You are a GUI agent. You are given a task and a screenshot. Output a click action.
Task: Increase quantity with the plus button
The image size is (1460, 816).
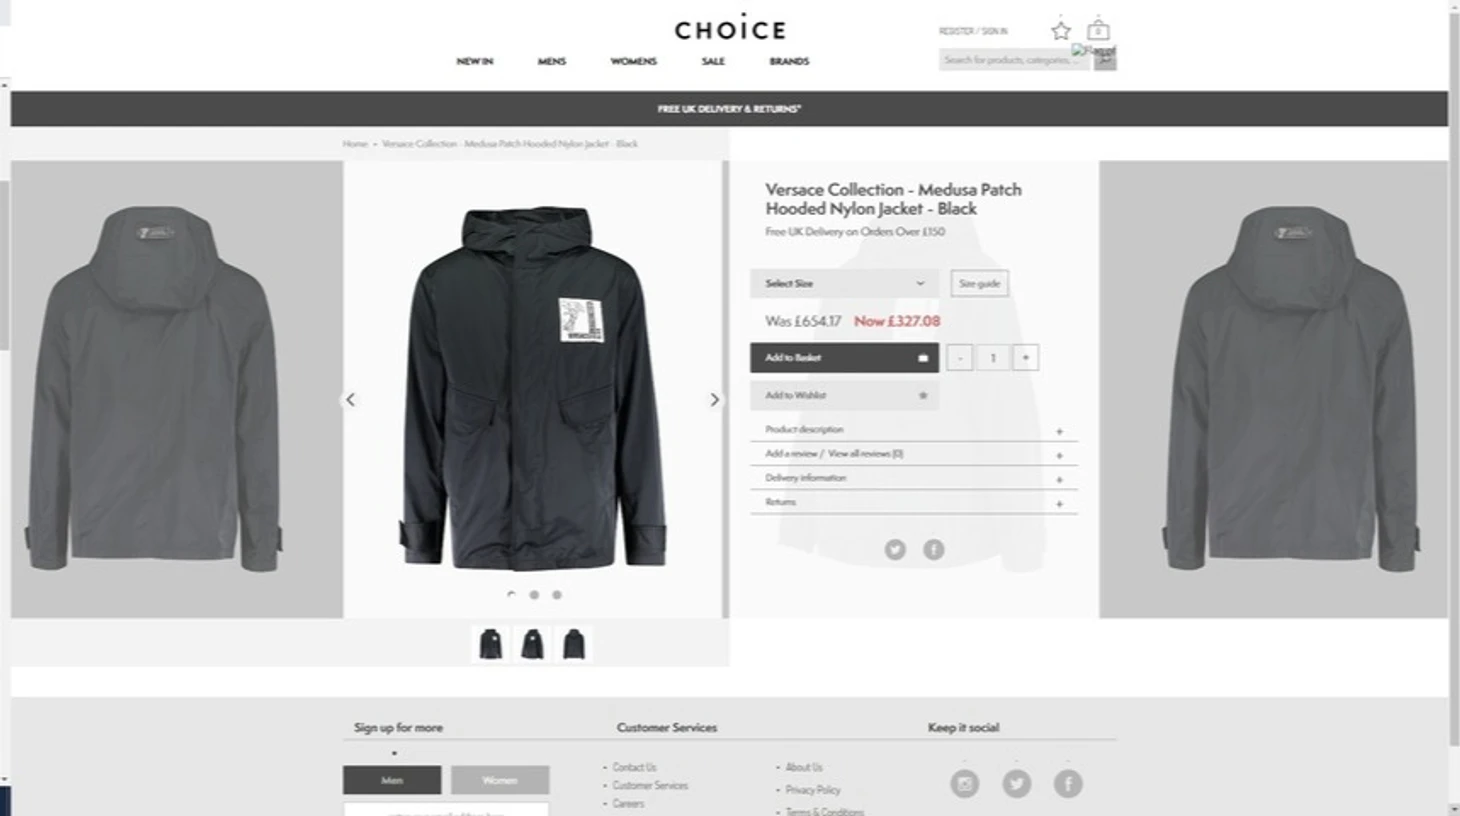(1025, 358)
